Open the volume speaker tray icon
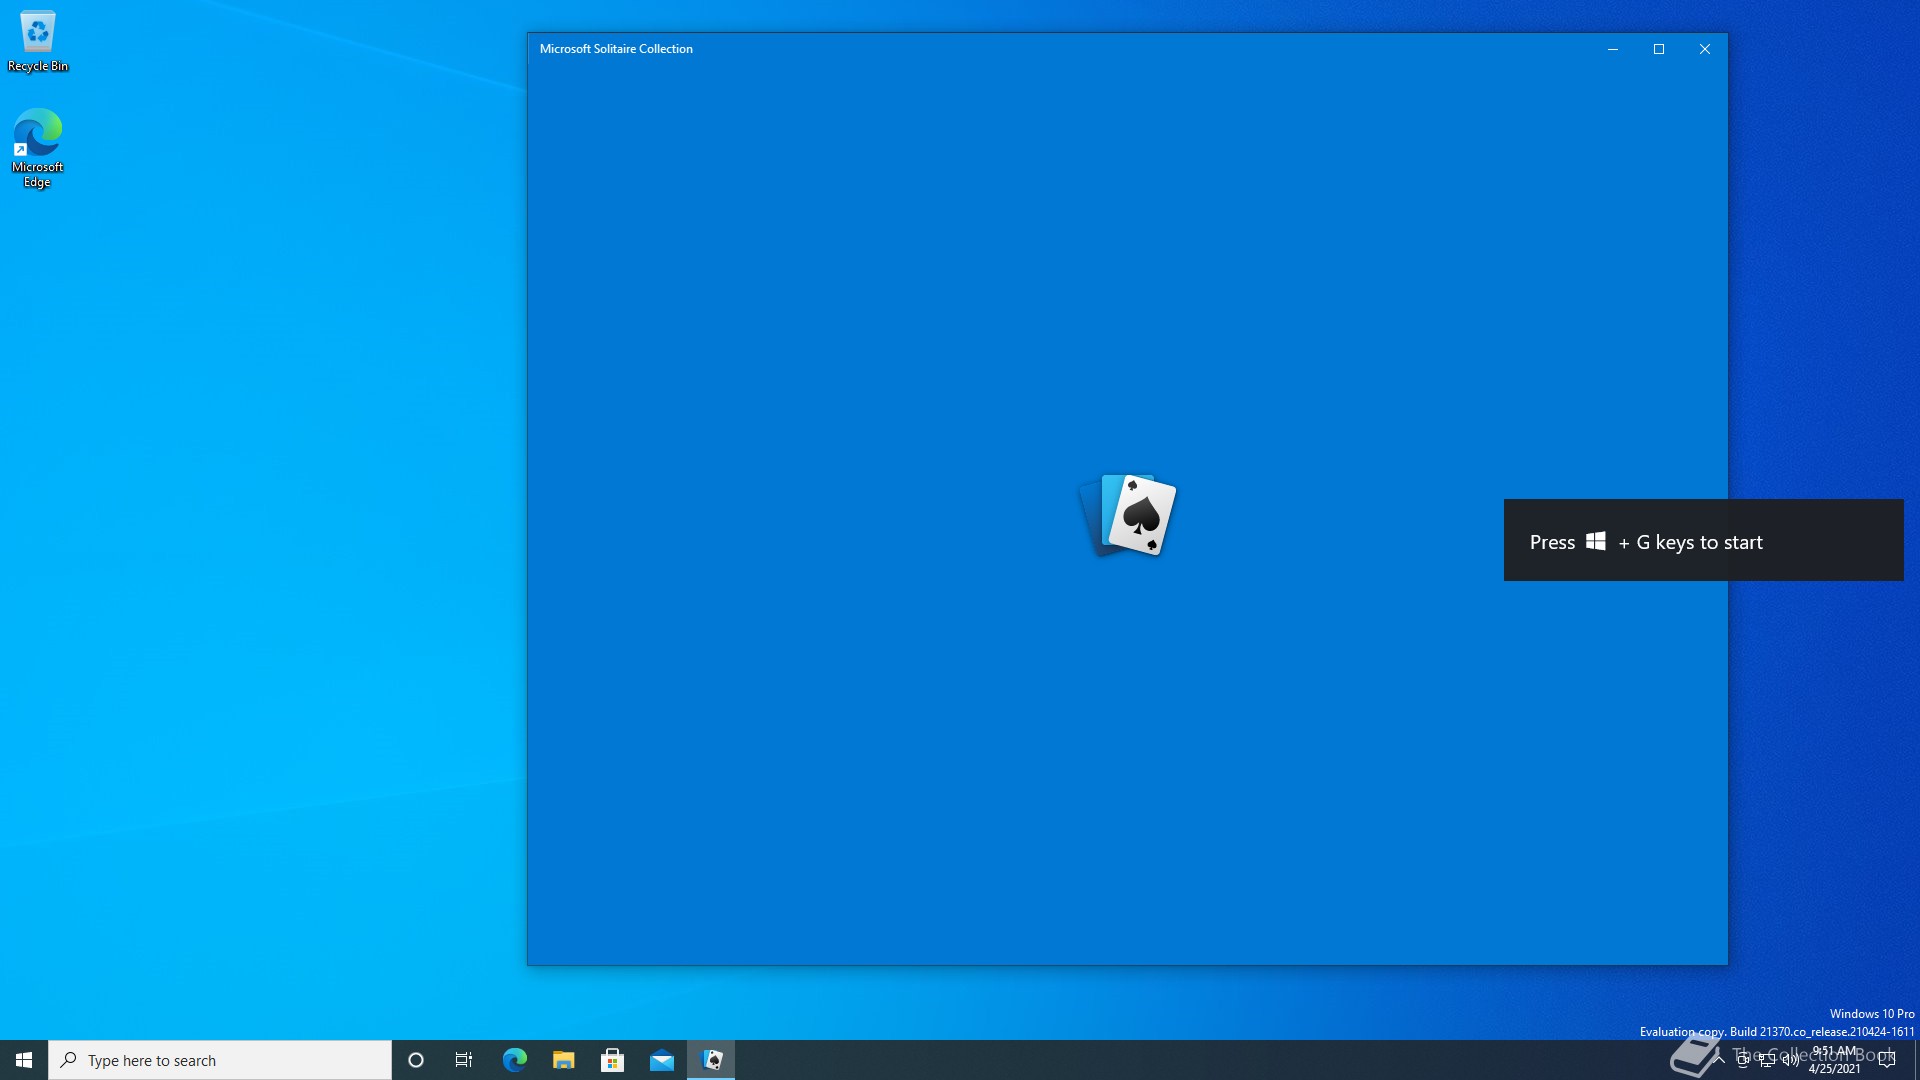1920x1080 pixels. [x=1790, y=1060]
